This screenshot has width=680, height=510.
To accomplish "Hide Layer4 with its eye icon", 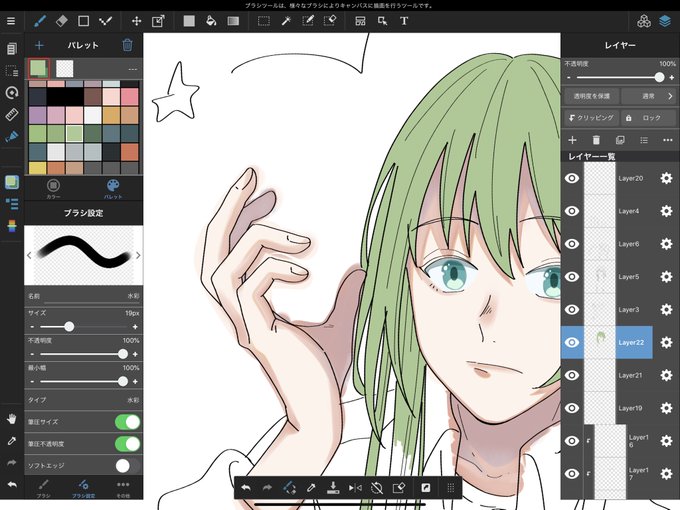I will (x=572, y=211).
